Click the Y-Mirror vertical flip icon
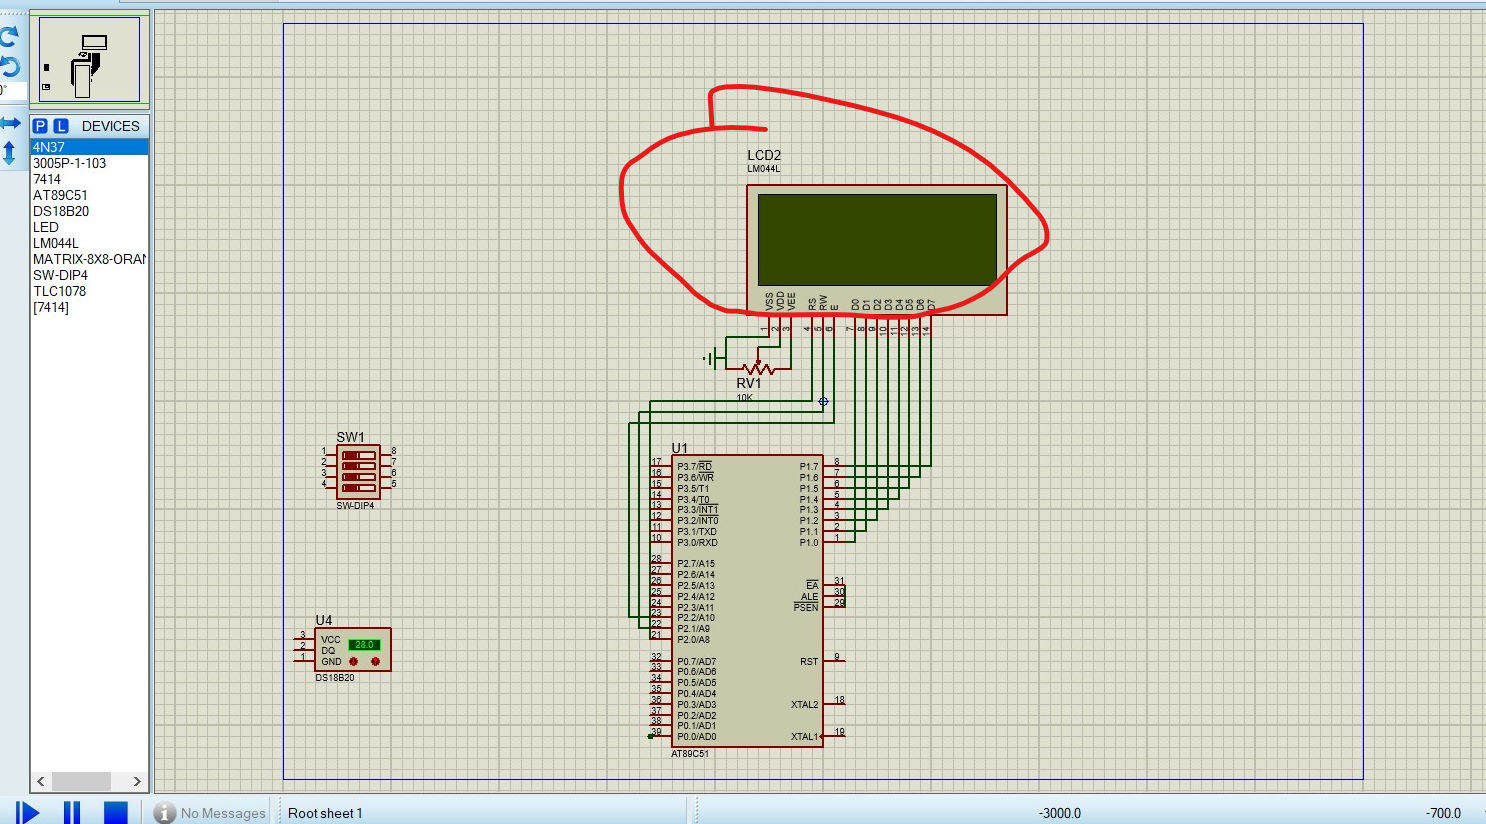The image size is (1486, 824). coord(9,153)
